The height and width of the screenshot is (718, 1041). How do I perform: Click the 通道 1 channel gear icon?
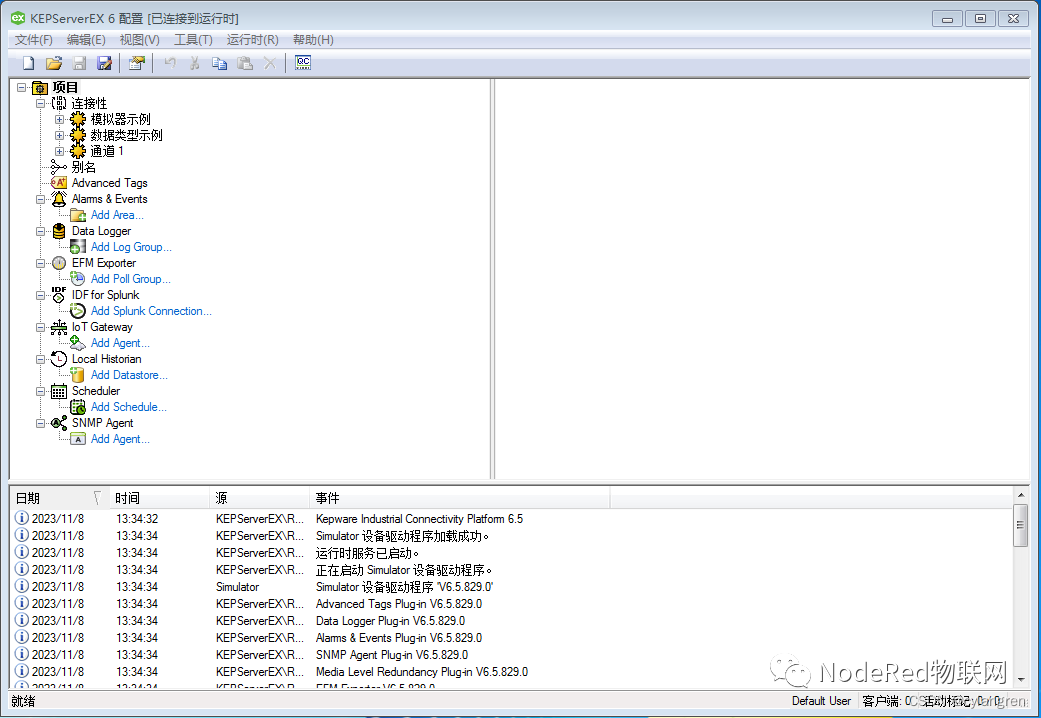pos(78,151)
